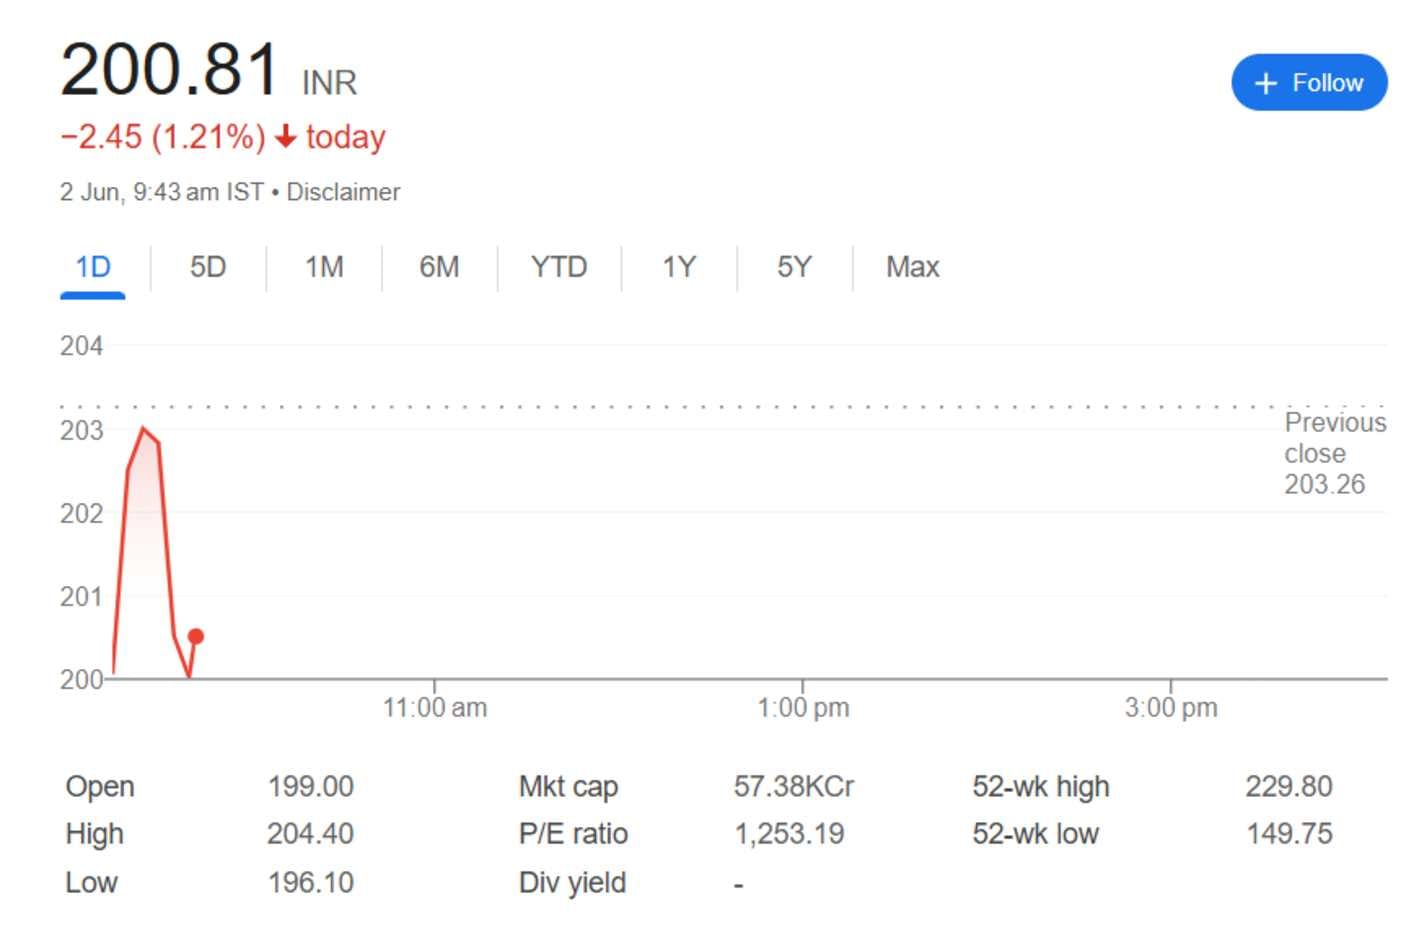Select the 1D chart range tab
This screenshot has width=1420, height=929.
pyautogui.click(x=93, y=267)
